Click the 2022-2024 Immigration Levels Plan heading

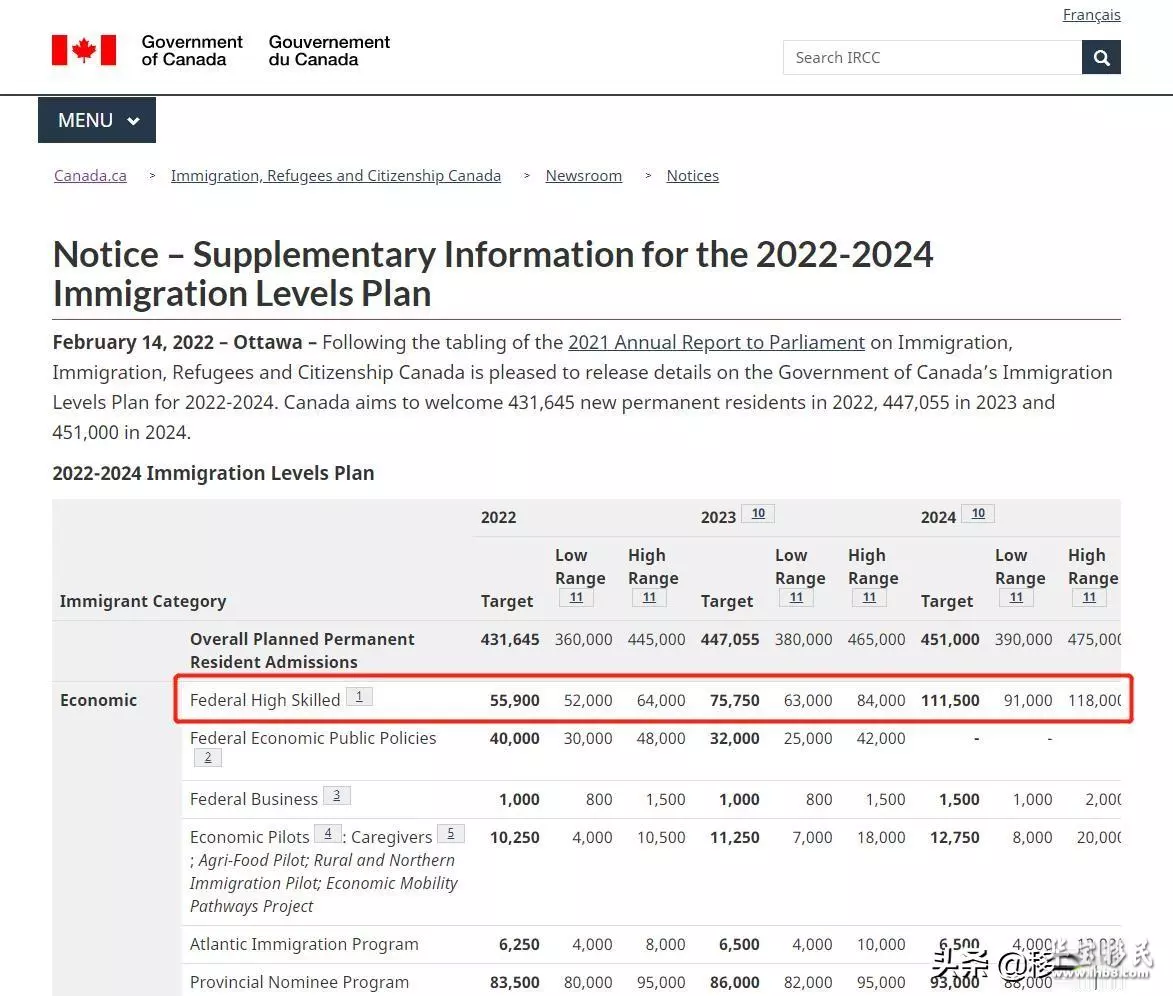(x=213, y=473)
